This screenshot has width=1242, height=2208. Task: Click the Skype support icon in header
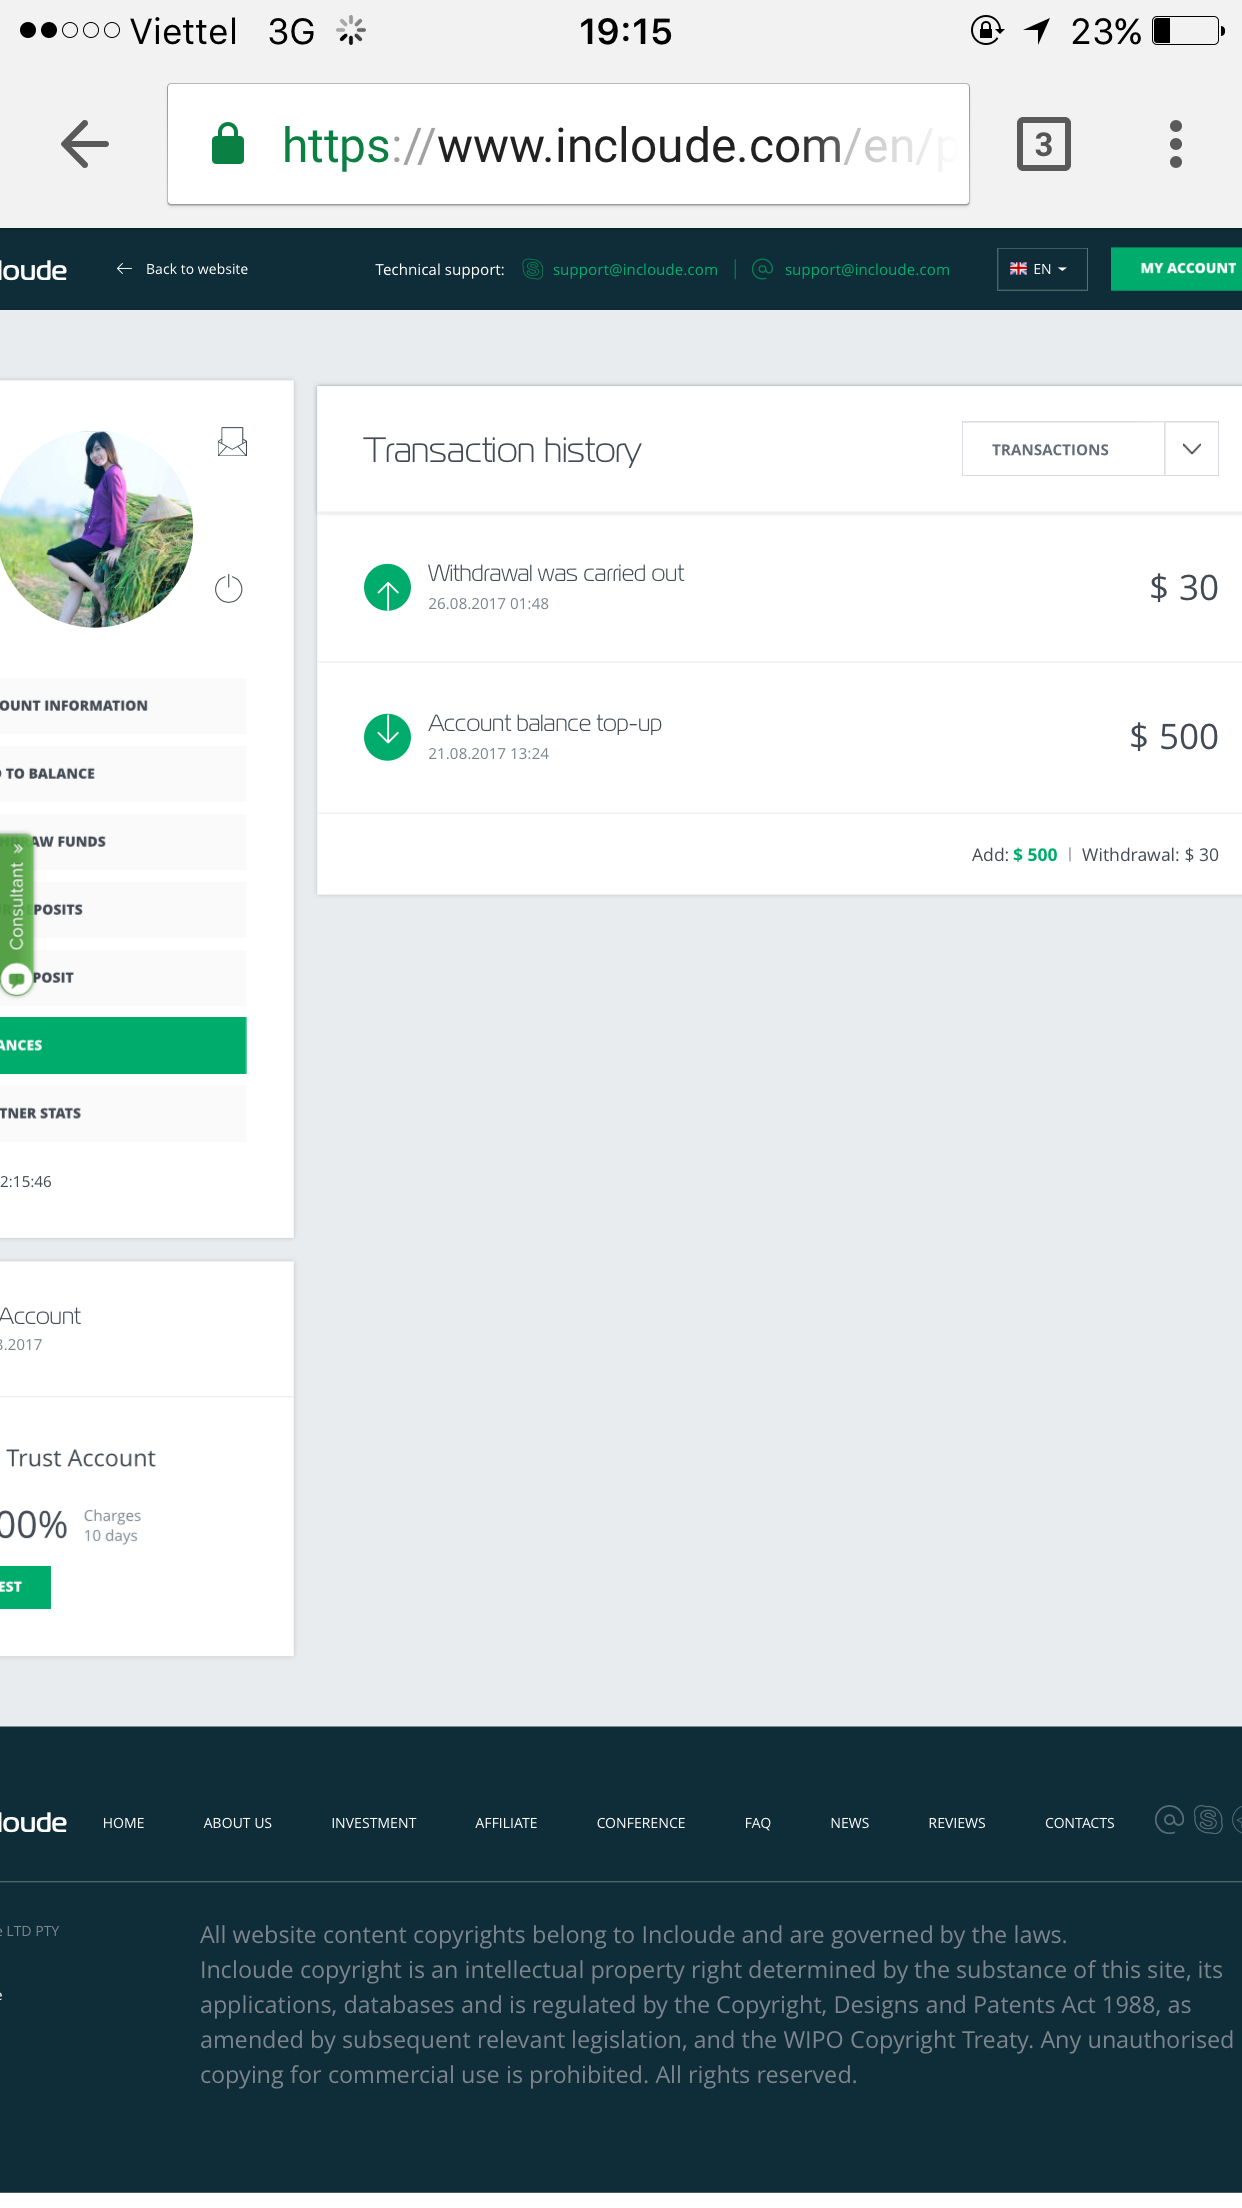[x=533, y=269]
